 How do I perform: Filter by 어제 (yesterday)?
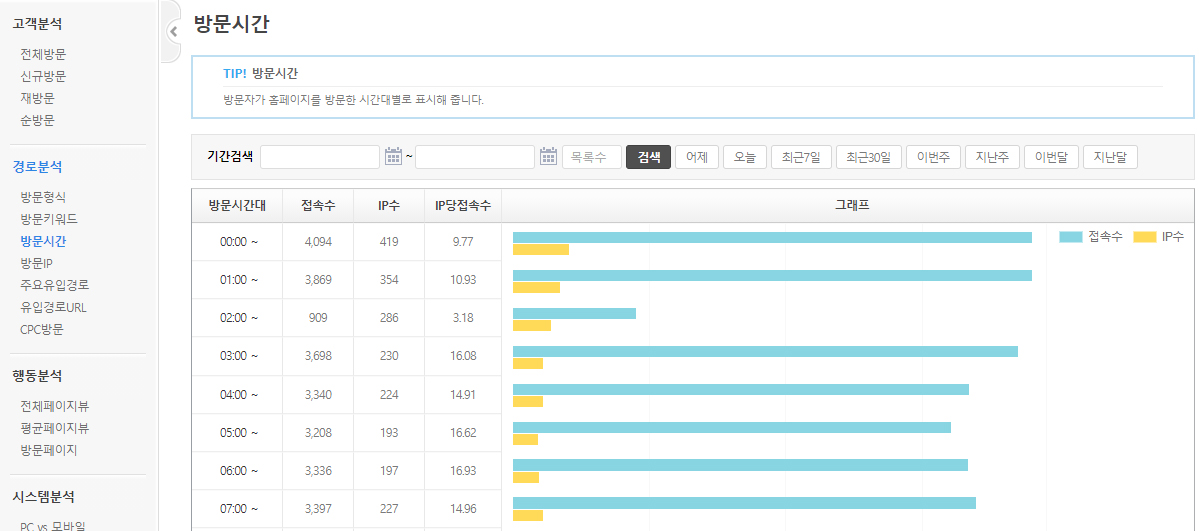(x=697, y=157)
